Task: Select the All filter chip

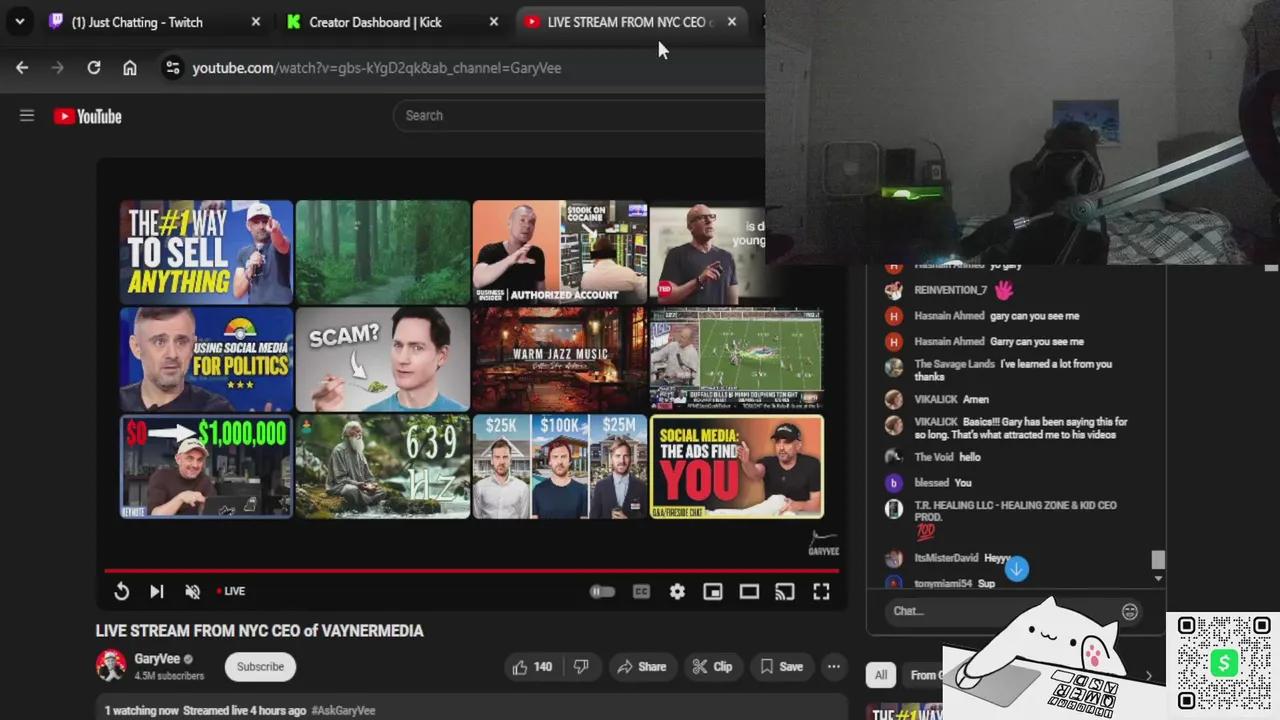Action: point(881,675)
